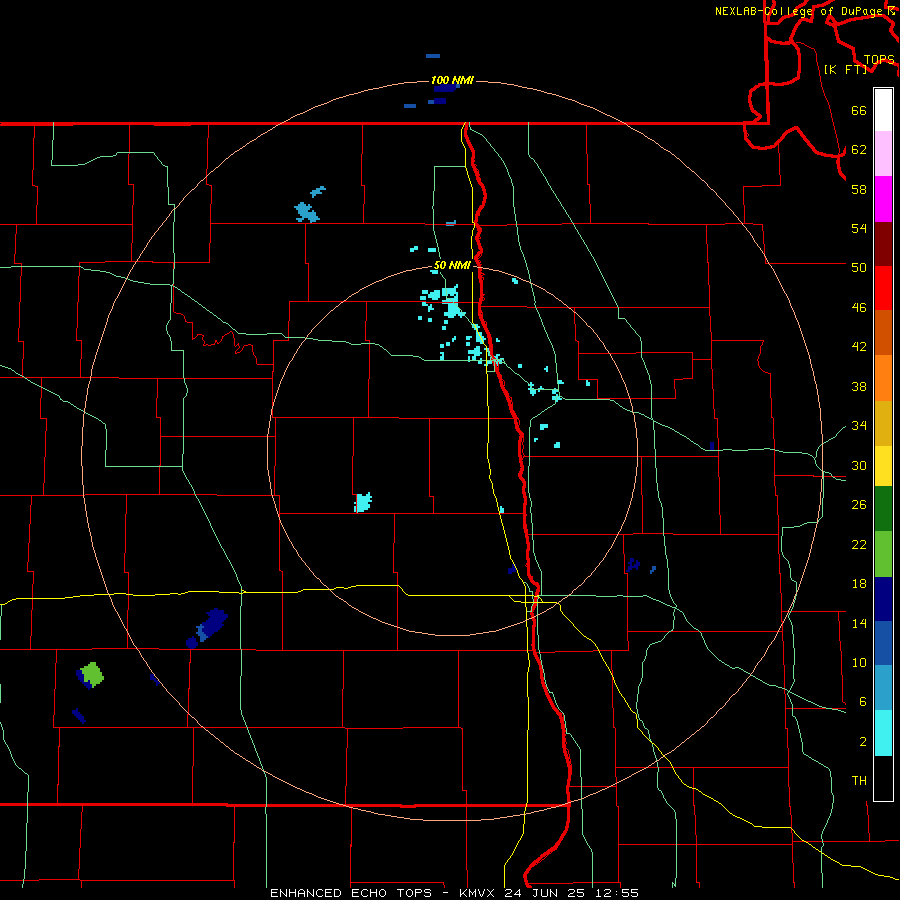Click the "26" legend value
900x900 pixels.
tap(859, 505)
